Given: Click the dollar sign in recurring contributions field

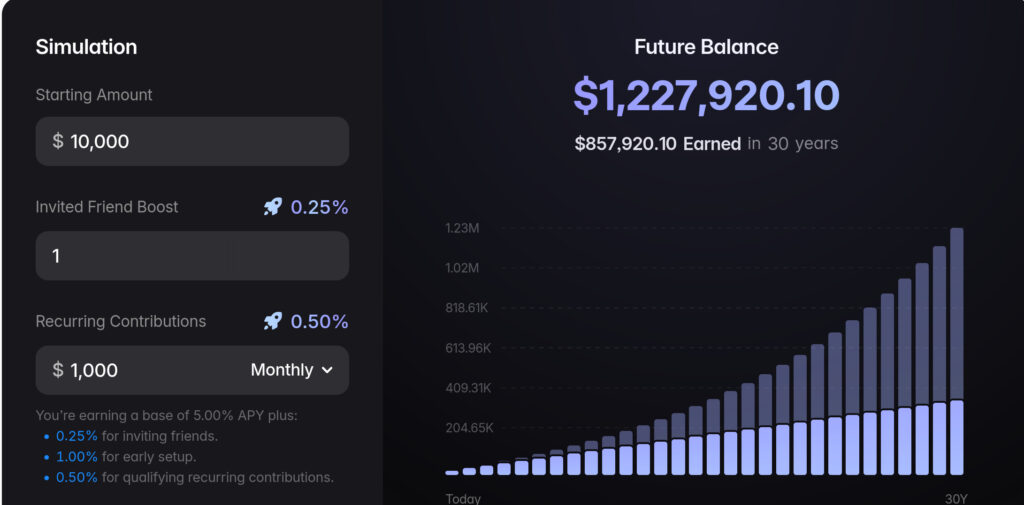Looking at the screenshot, I should [x=58, y=370].
